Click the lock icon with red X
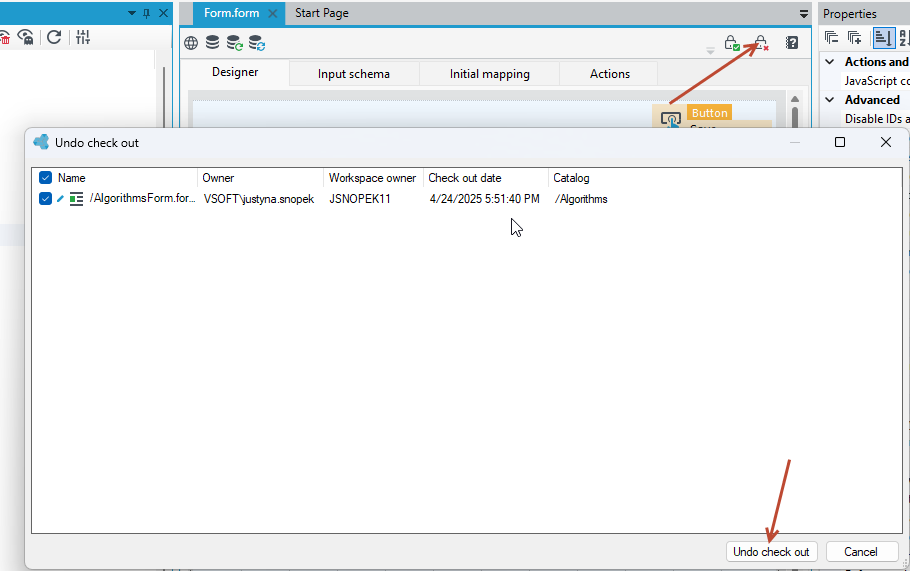910x571 pixels. (761, 43)
